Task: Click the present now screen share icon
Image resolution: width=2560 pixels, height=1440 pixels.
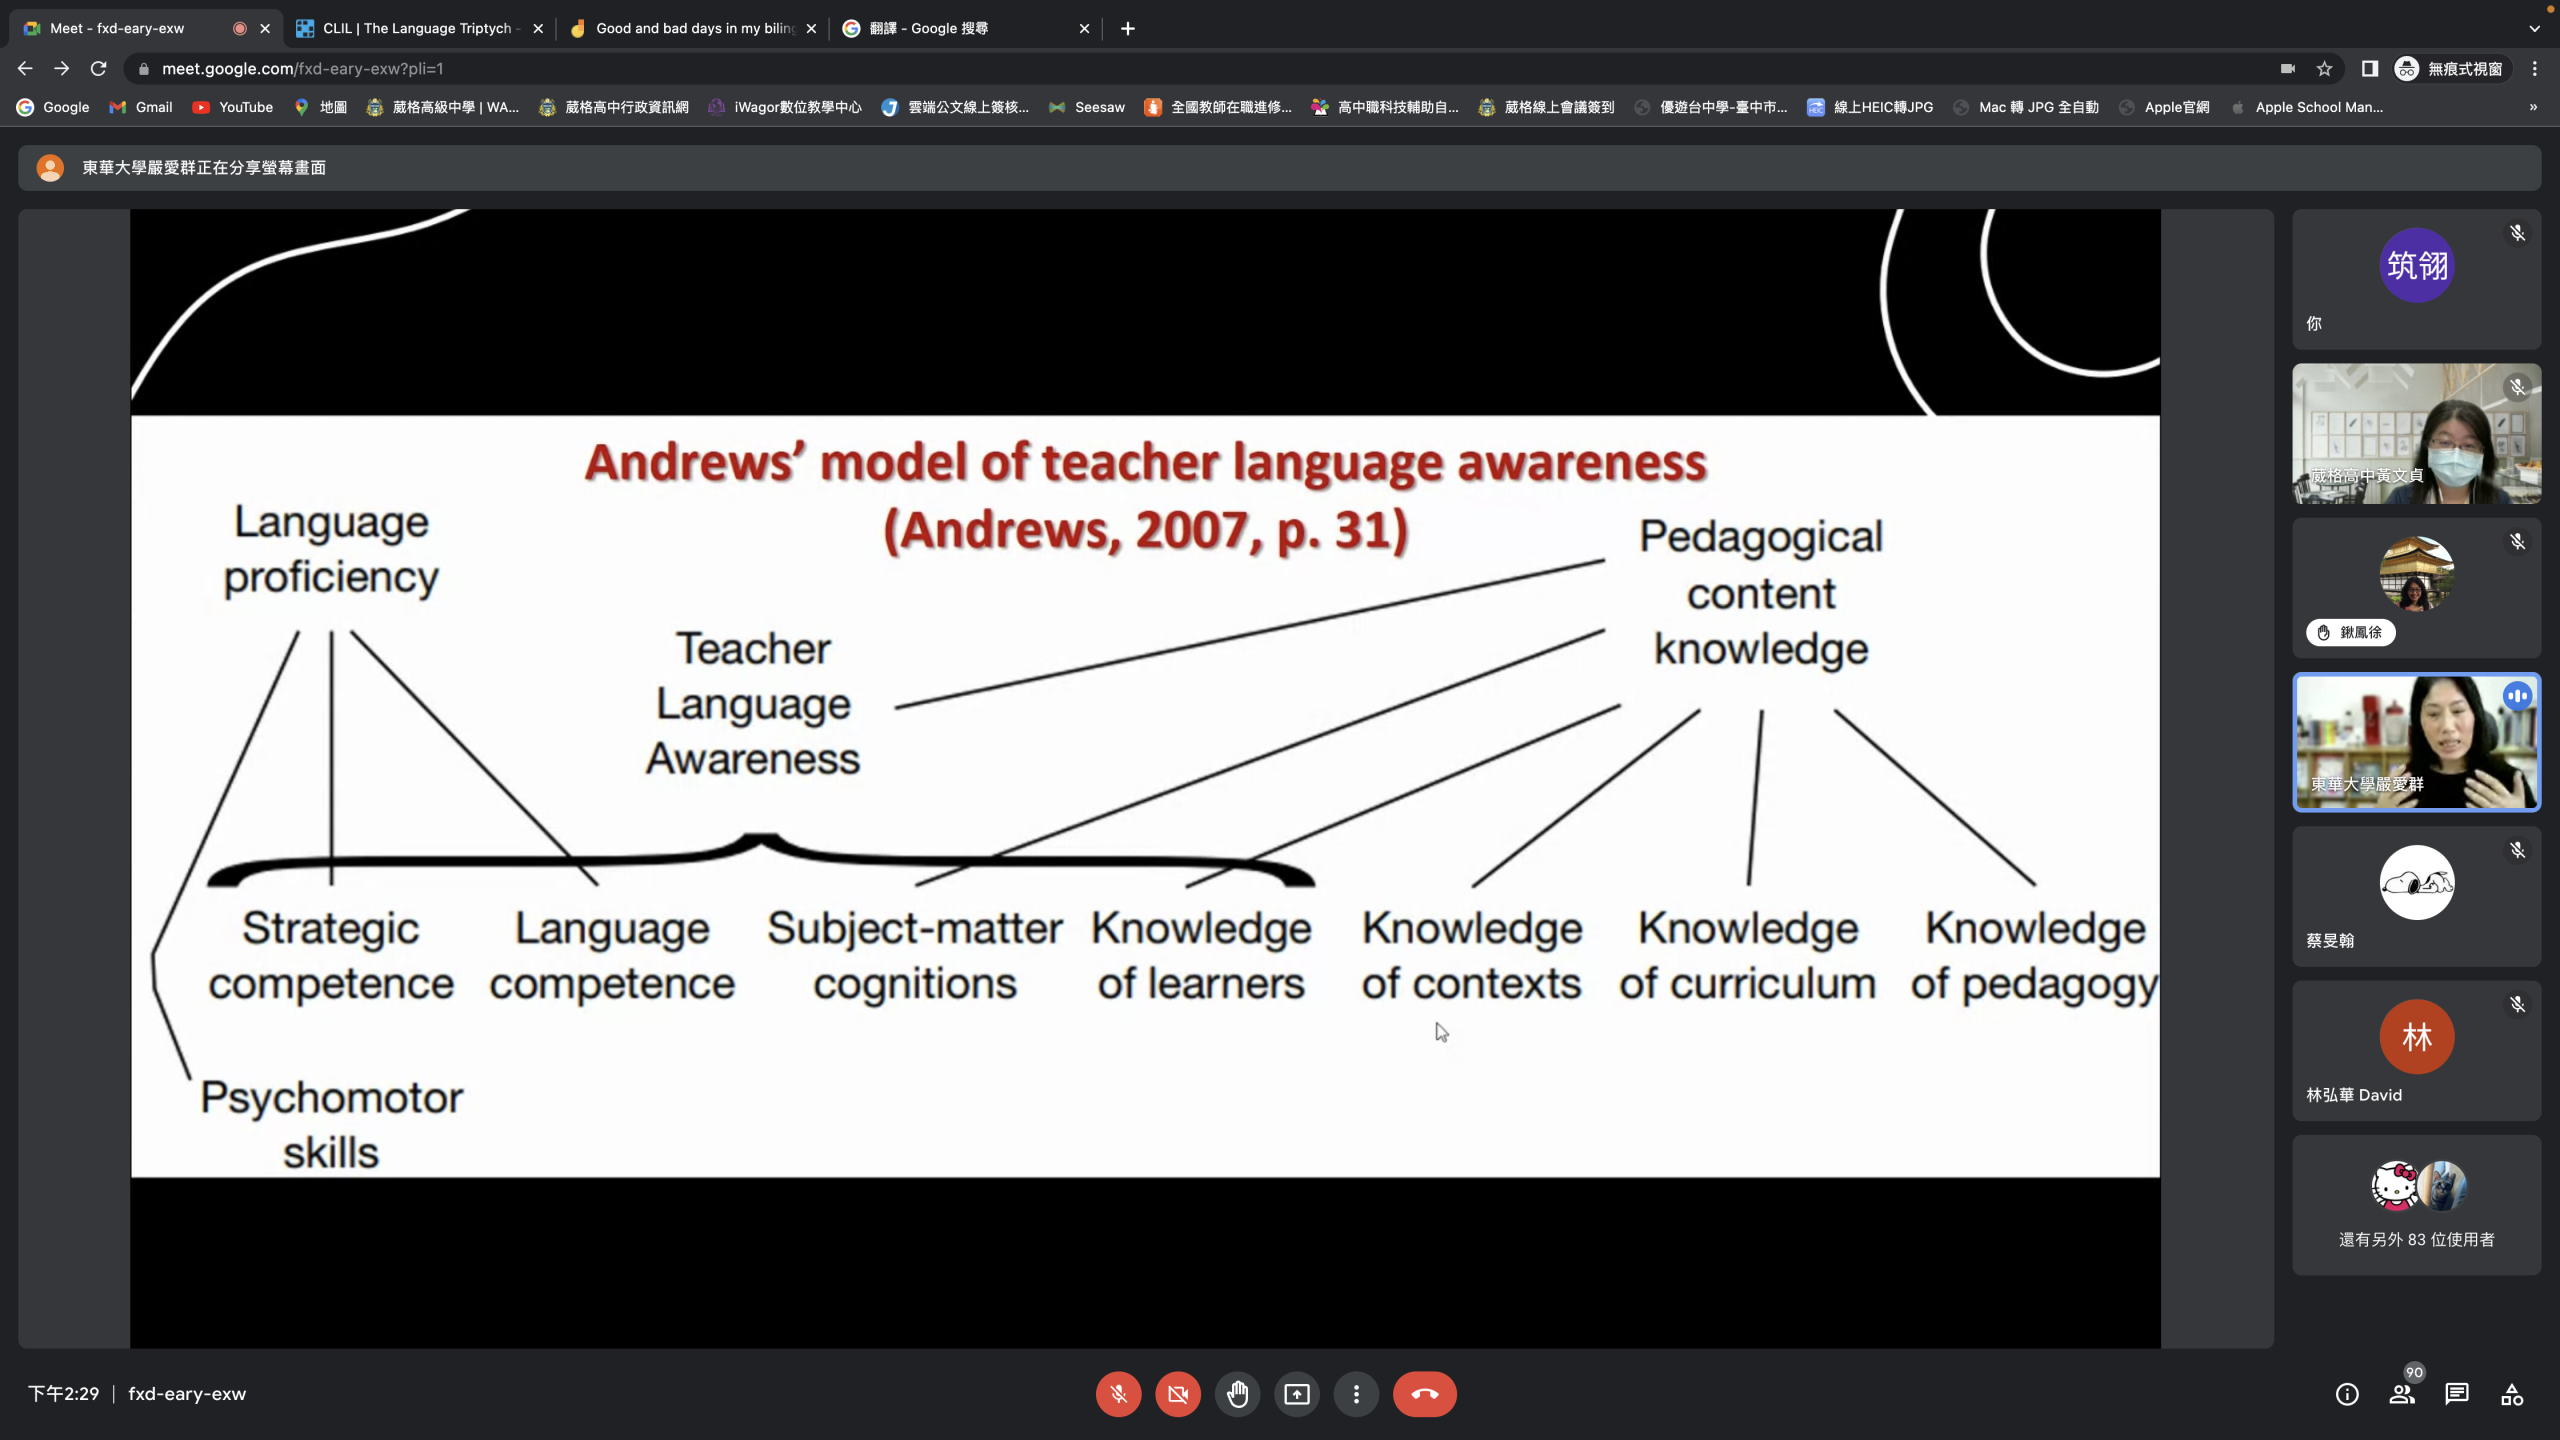Action: pos(1297,1394)
